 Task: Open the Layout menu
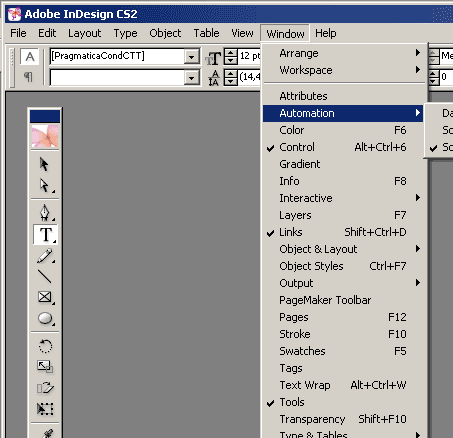[x=84, y=33]
